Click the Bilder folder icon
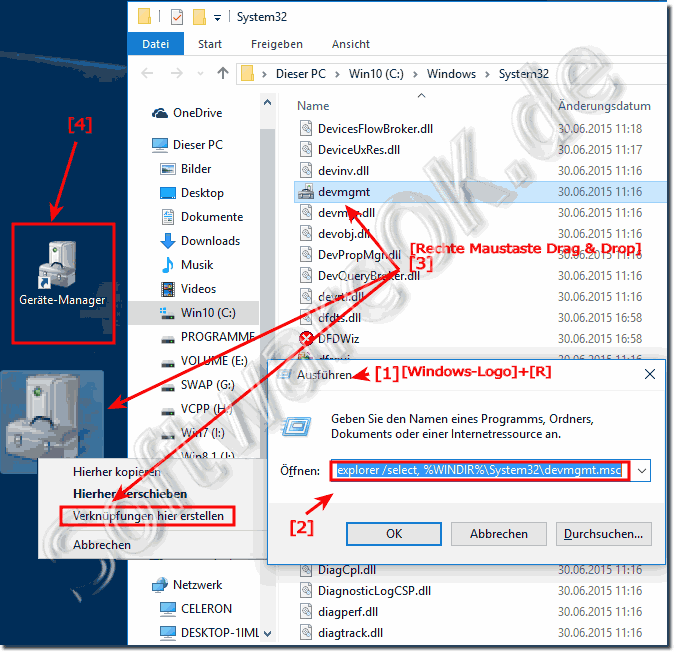The height and width of the screenshot is (652, 674). pos(168,169)
